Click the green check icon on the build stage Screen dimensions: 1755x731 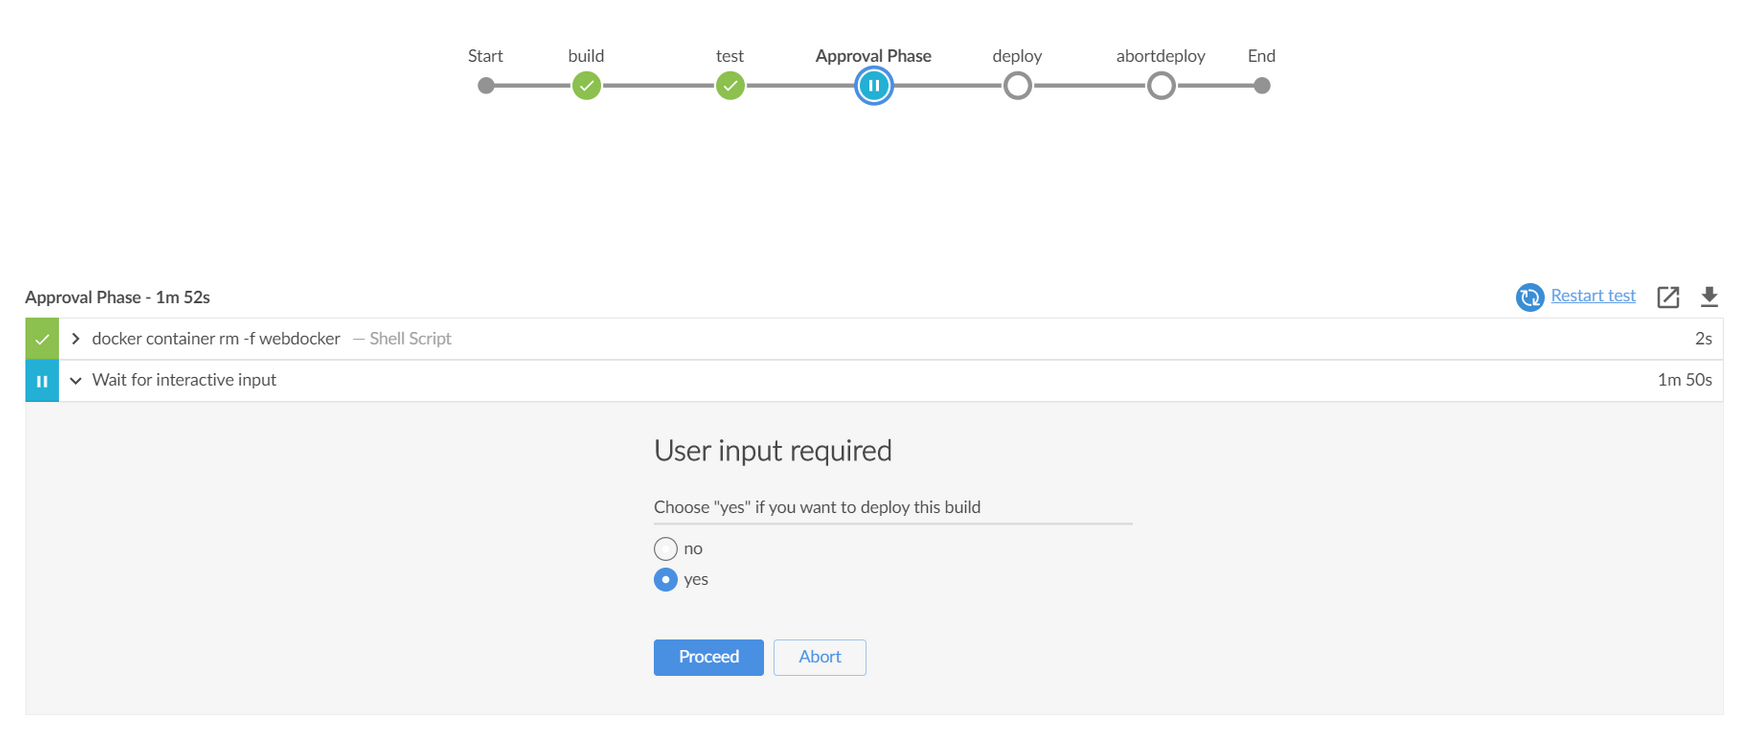[x=586, y=86]
